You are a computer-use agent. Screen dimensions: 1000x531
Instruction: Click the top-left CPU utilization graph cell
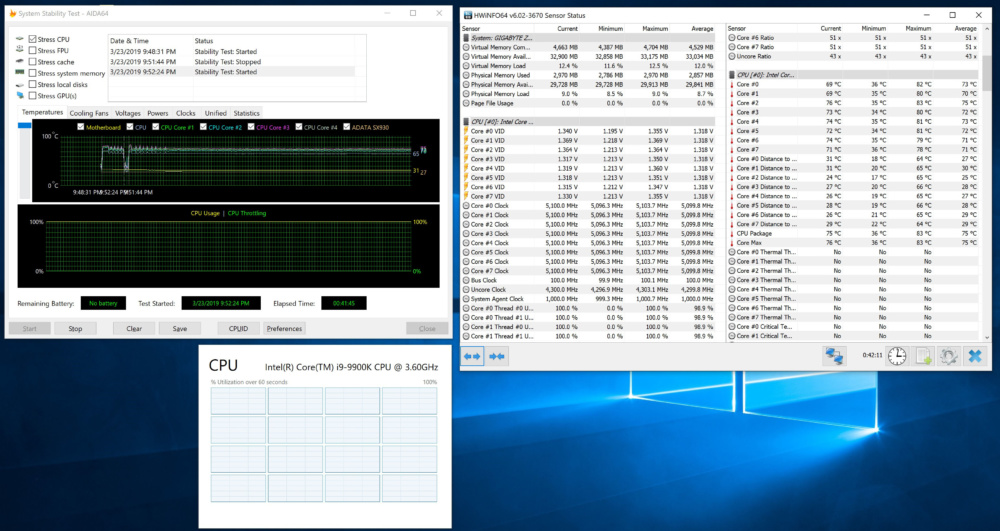(239, 401)
